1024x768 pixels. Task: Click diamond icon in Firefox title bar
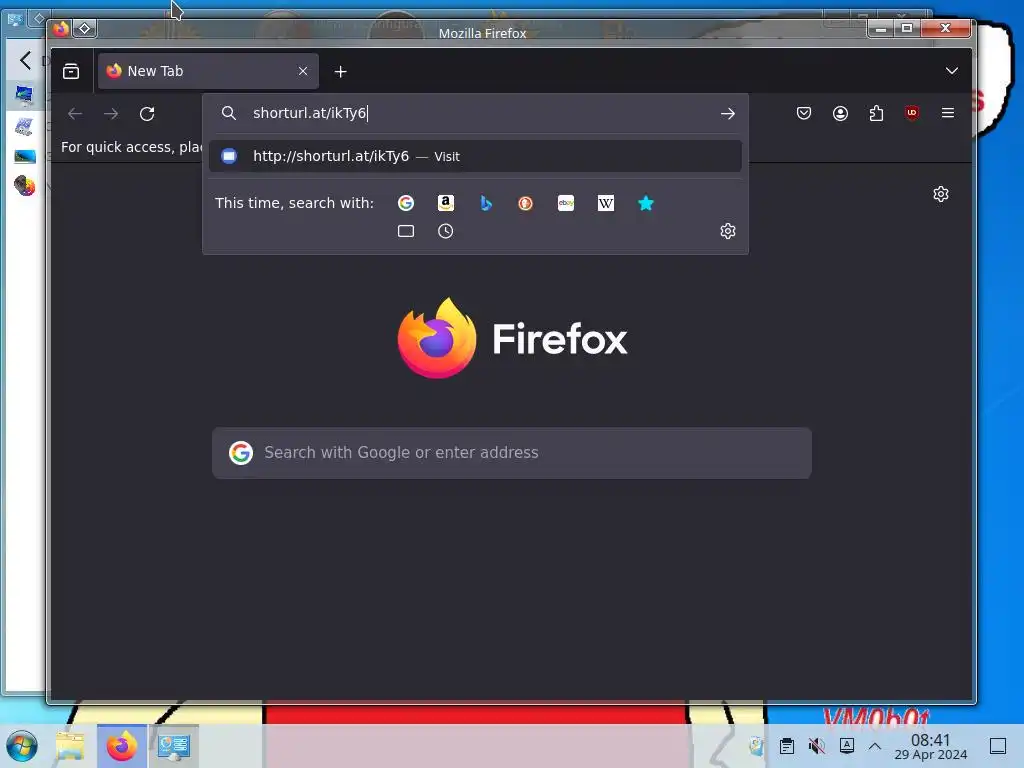(x=85, y=28)
